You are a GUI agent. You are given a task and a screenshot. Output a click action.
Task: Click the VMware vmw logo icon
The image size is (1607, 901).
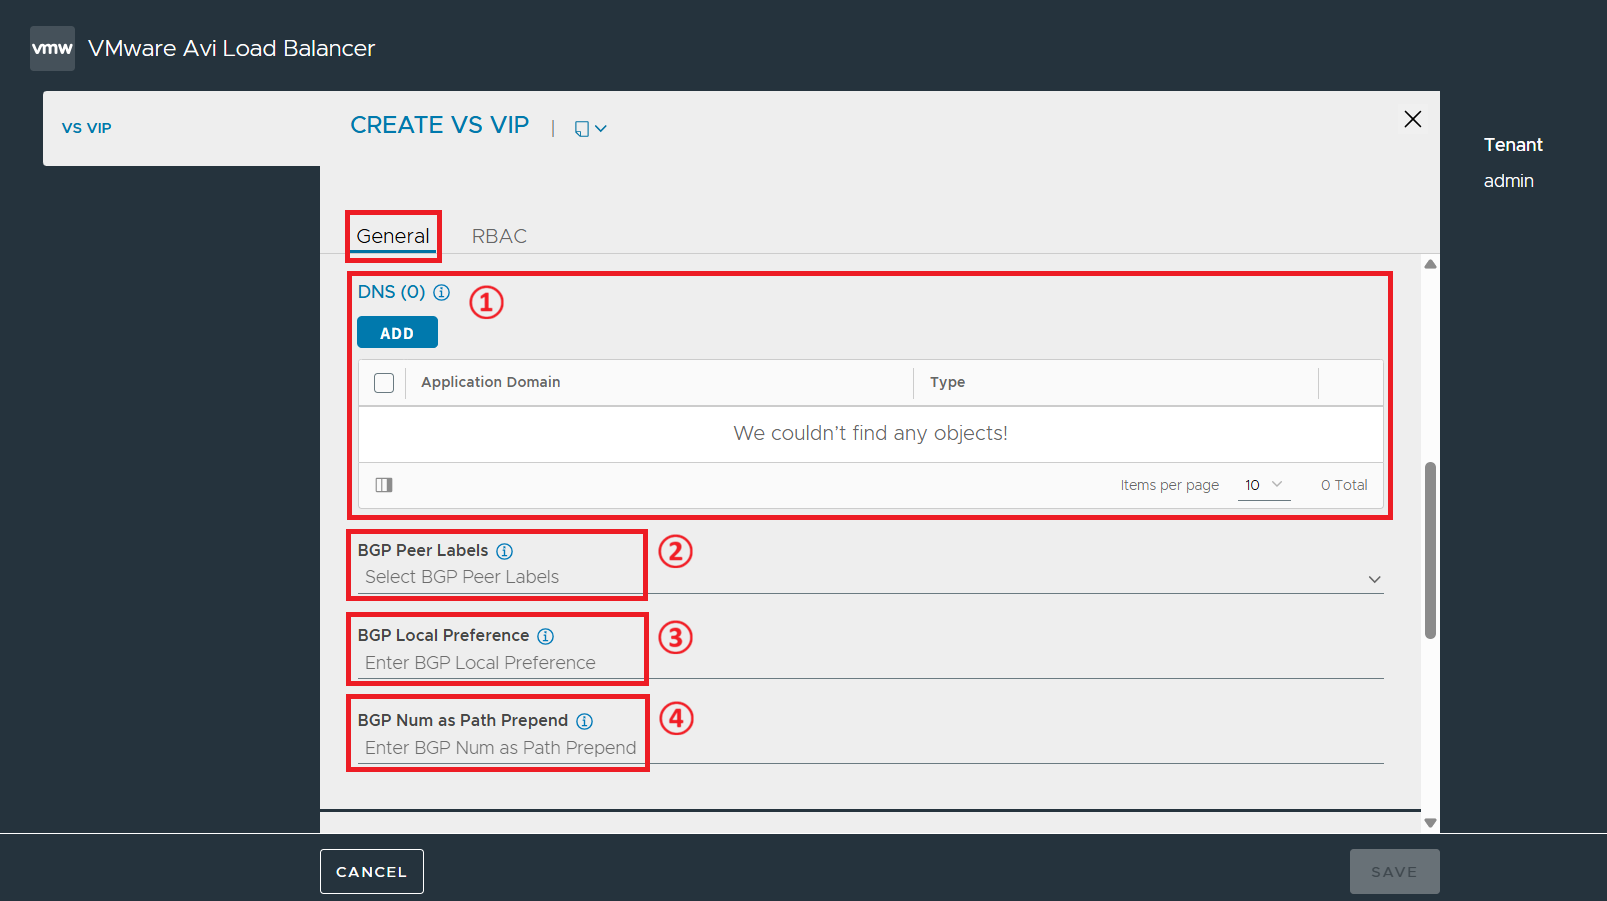[x=52, y=48]
